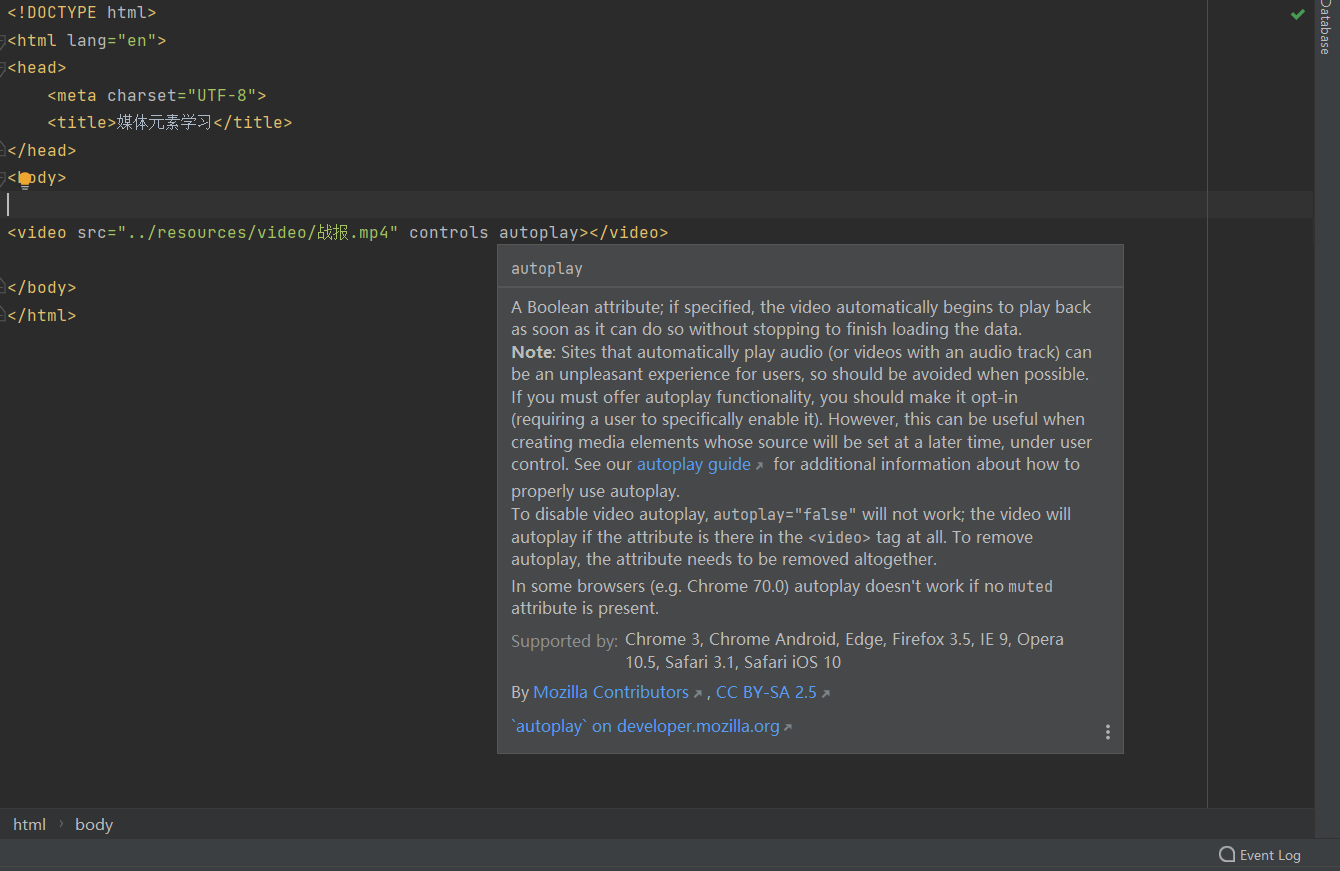Click the closing </head> tag
This screenshot has width=1340, height=871.
click(42, 150)
